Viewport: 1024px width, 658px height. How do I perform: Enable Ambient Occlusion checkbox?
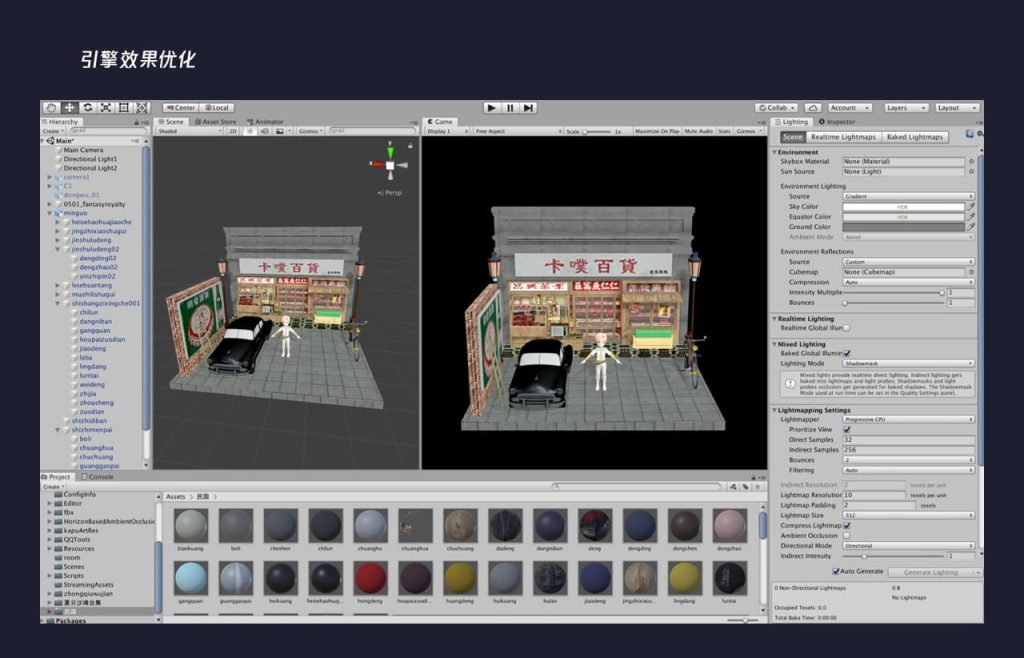click(847, 535)
